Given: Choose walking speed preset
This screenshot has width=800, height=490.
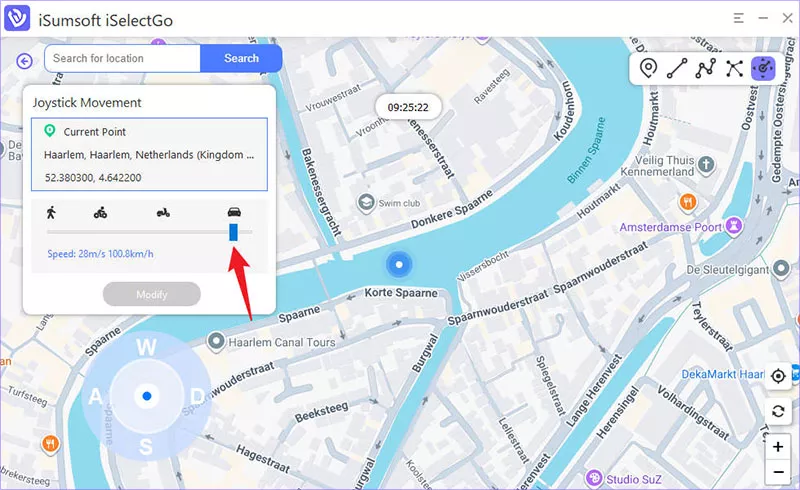Looking at the screenshot, I should click(x=50, y=212).
